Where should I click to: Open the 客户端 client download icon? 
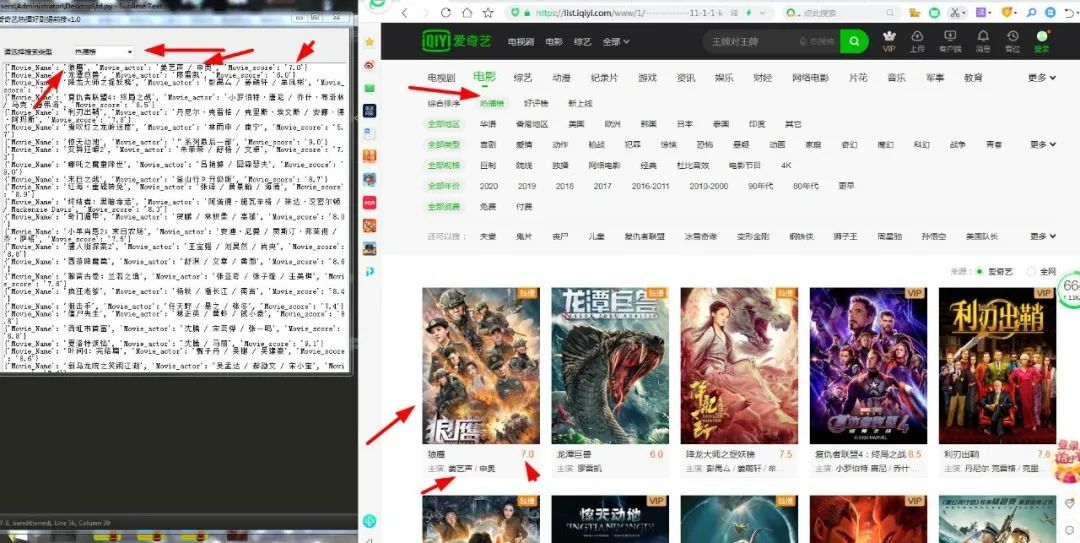pos(951,41)
